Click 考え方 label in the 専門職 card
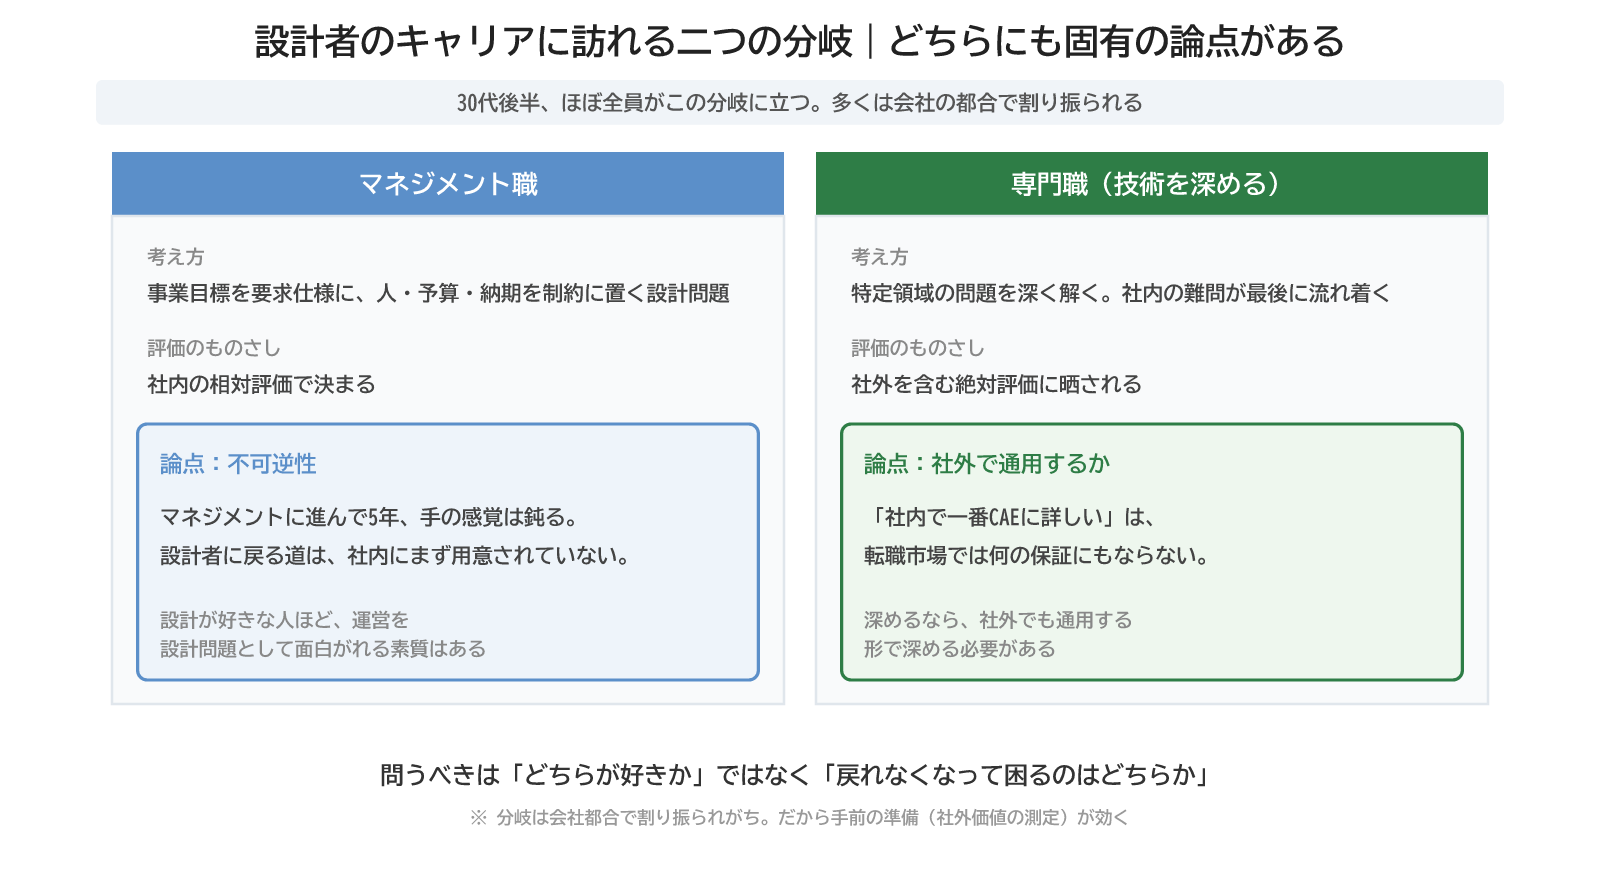Viewport: 1600px width, 896px height. pos(880,257)
